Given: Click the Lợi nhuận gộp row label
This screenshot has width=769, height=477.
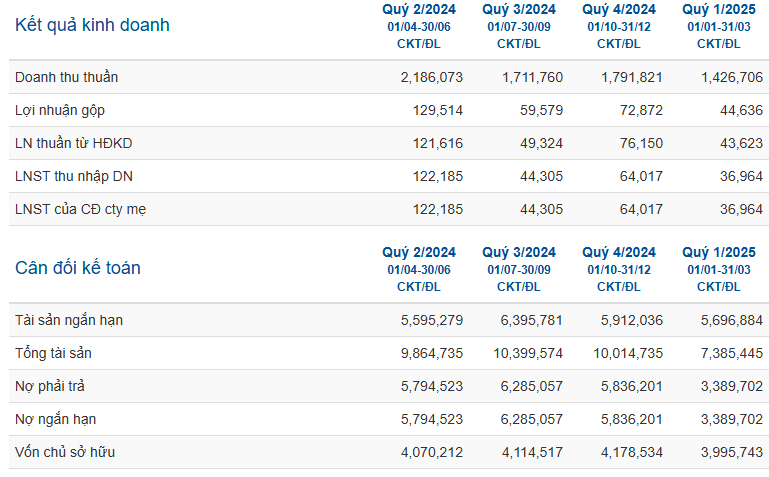Looking at the screenshot, I should click(x=60, y=110).
